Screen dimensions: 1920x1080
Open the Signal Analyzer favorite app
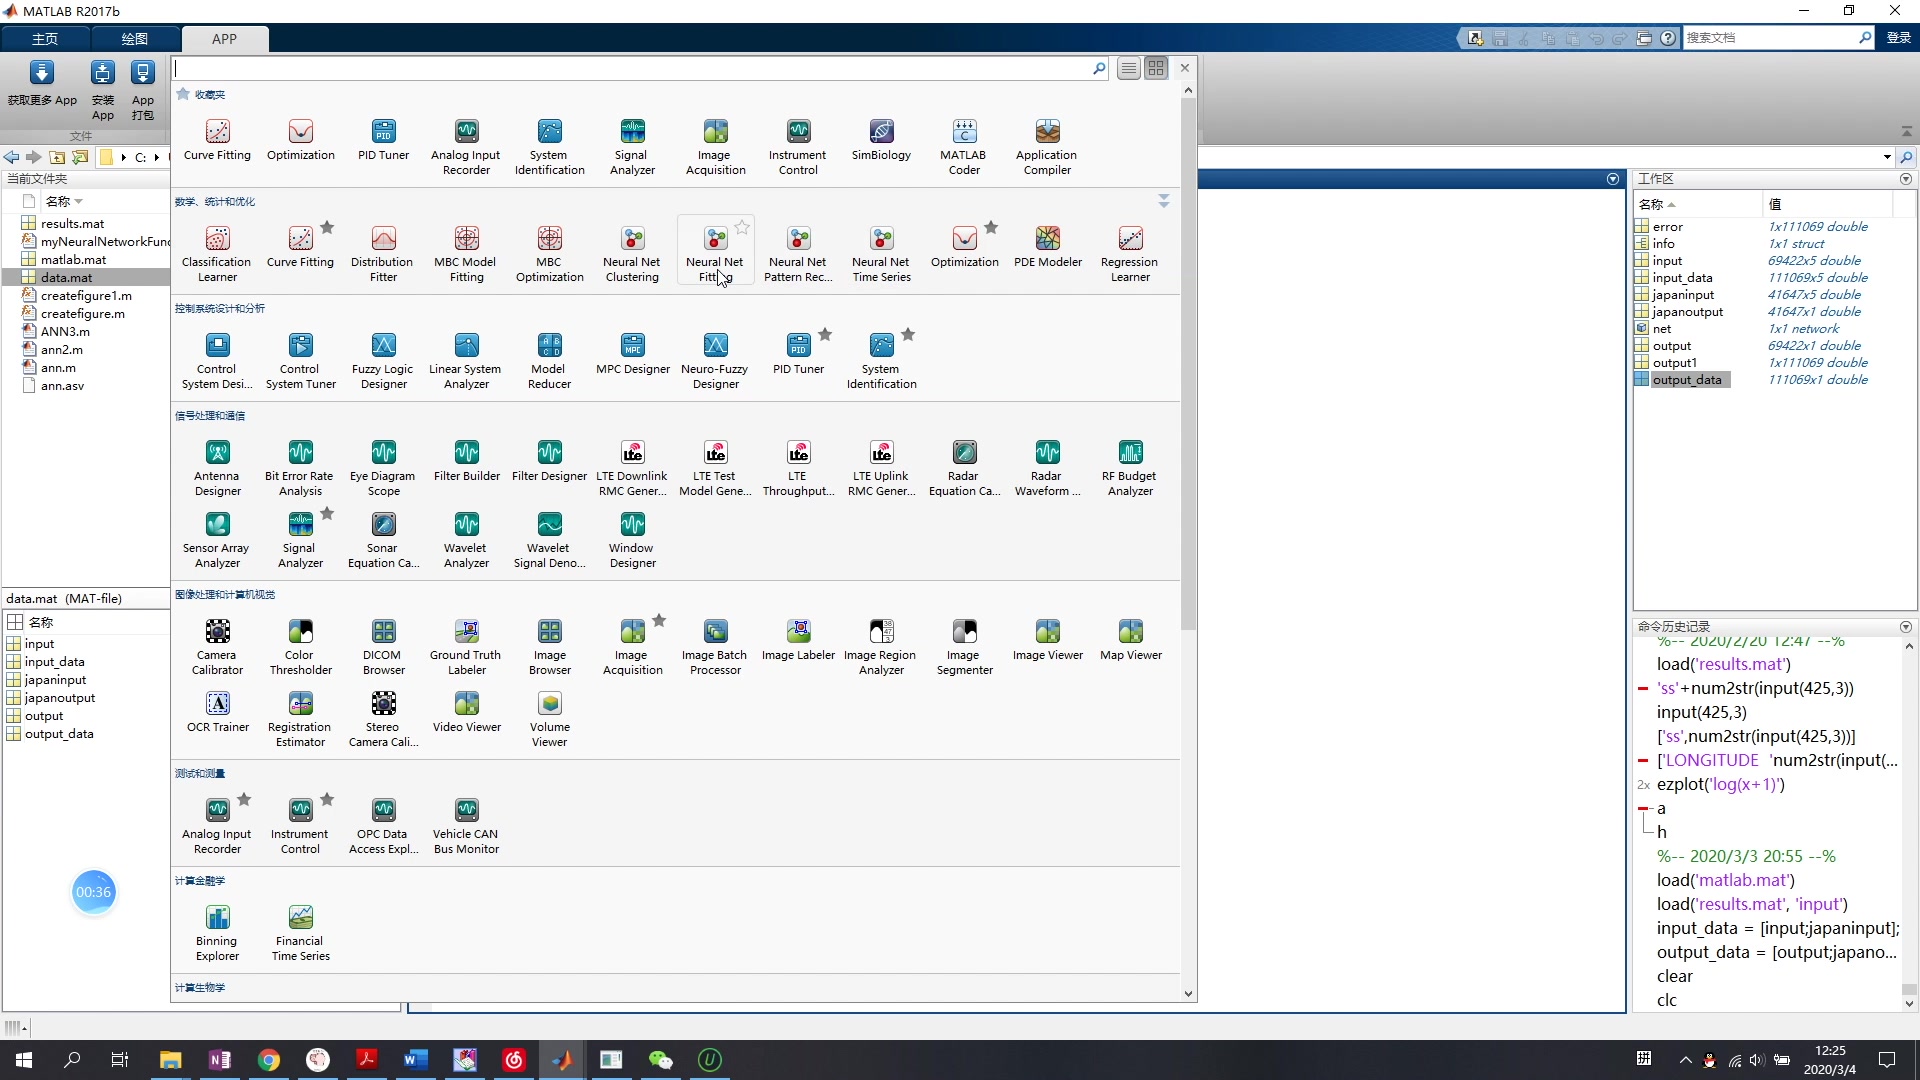pyautogui.click(x=632, y=146)
